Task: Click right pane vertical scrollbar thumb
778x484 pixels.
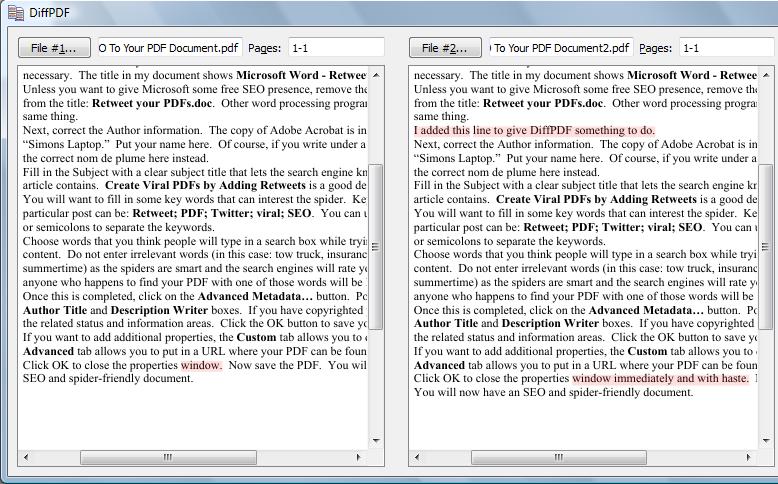Action: coord(766,246)
